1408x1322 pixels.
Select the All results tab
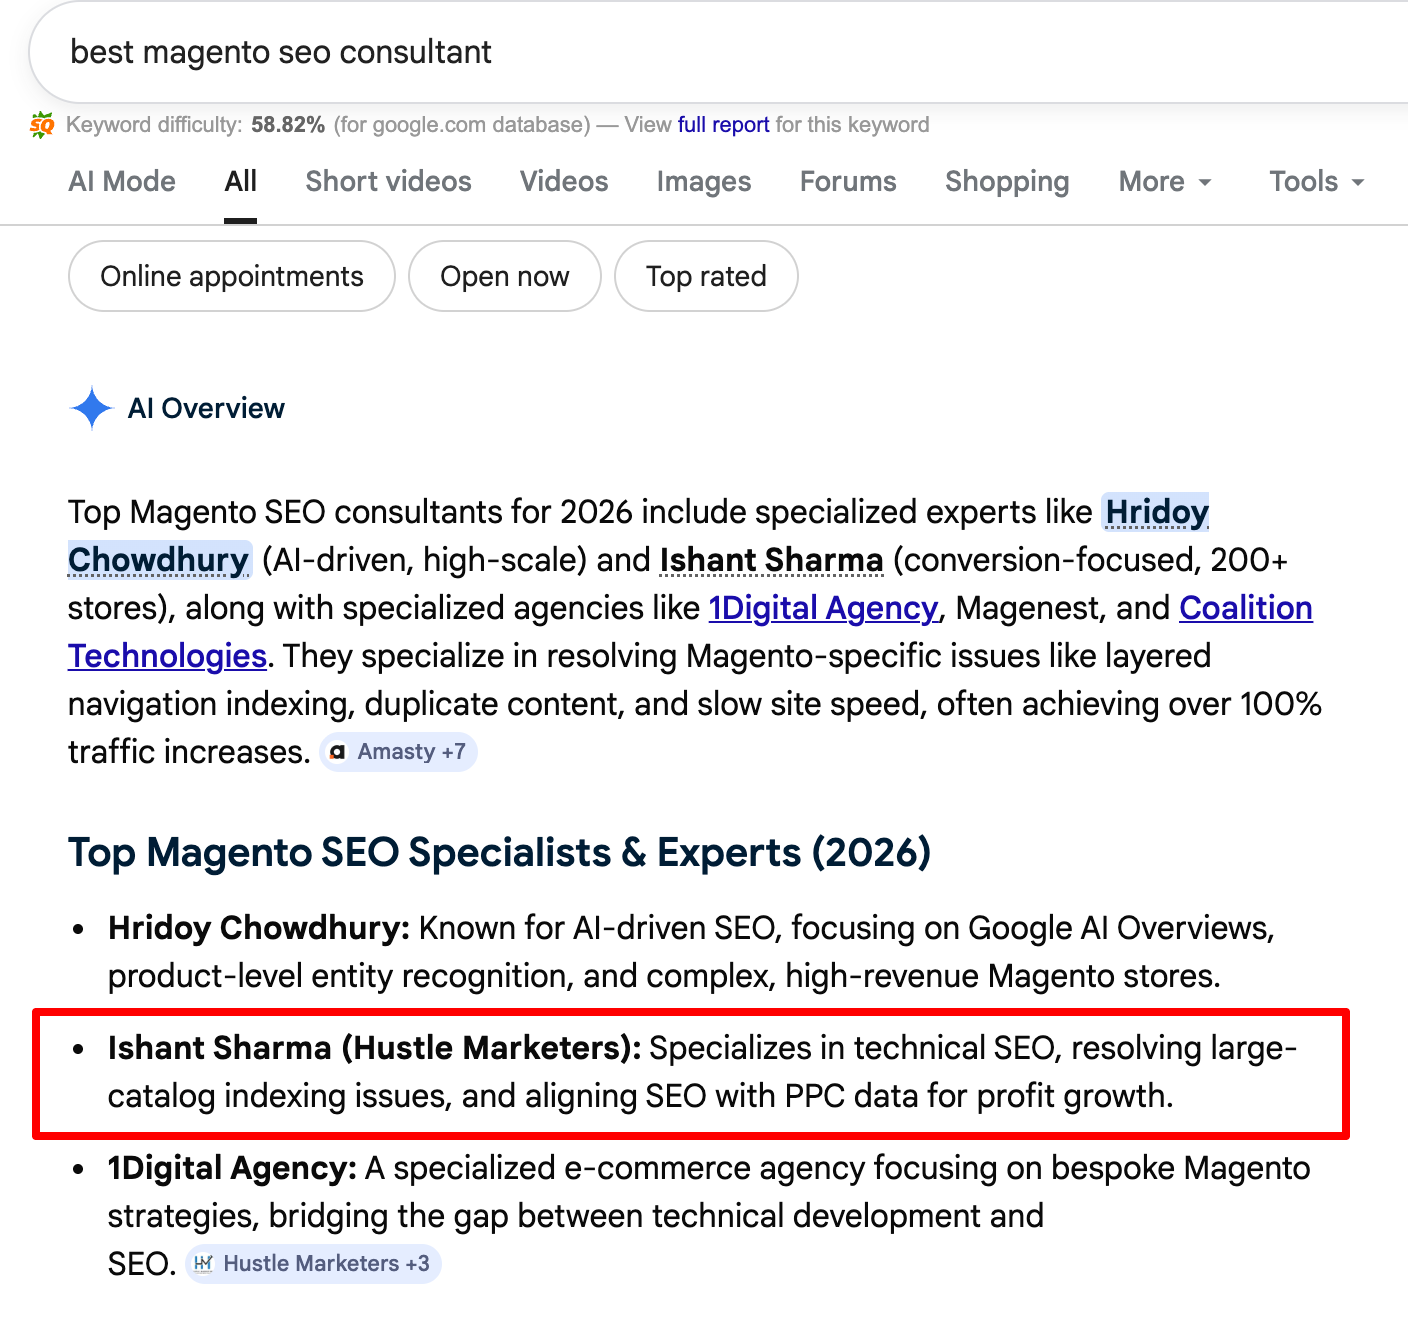(240, 182)
